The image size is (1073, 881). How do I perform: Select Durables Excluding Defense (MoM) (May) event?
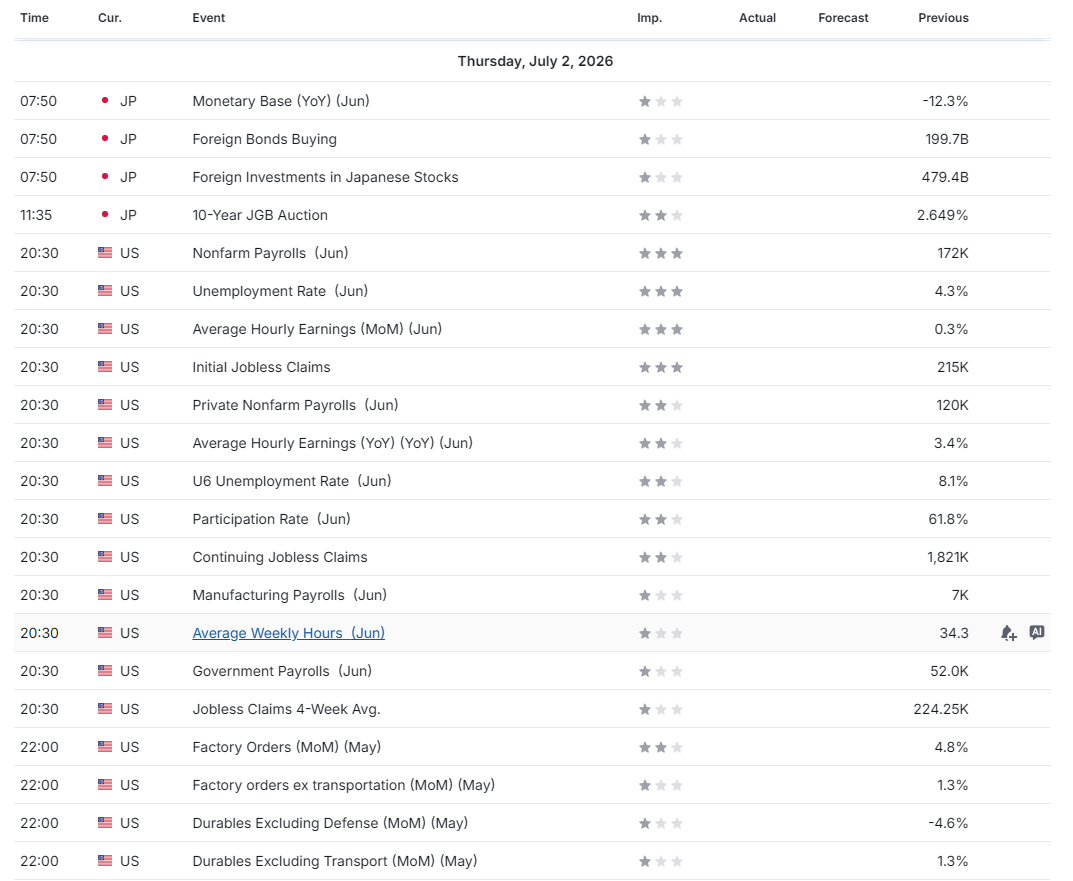tap(330, 823)
